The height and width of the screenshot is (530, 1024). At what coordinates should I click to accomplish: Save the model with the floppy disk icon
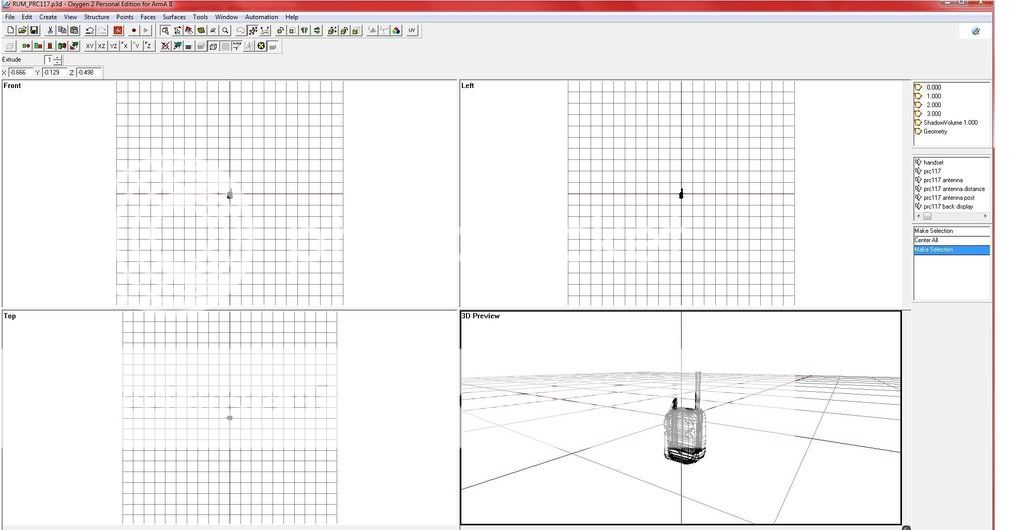click(34, 31)
